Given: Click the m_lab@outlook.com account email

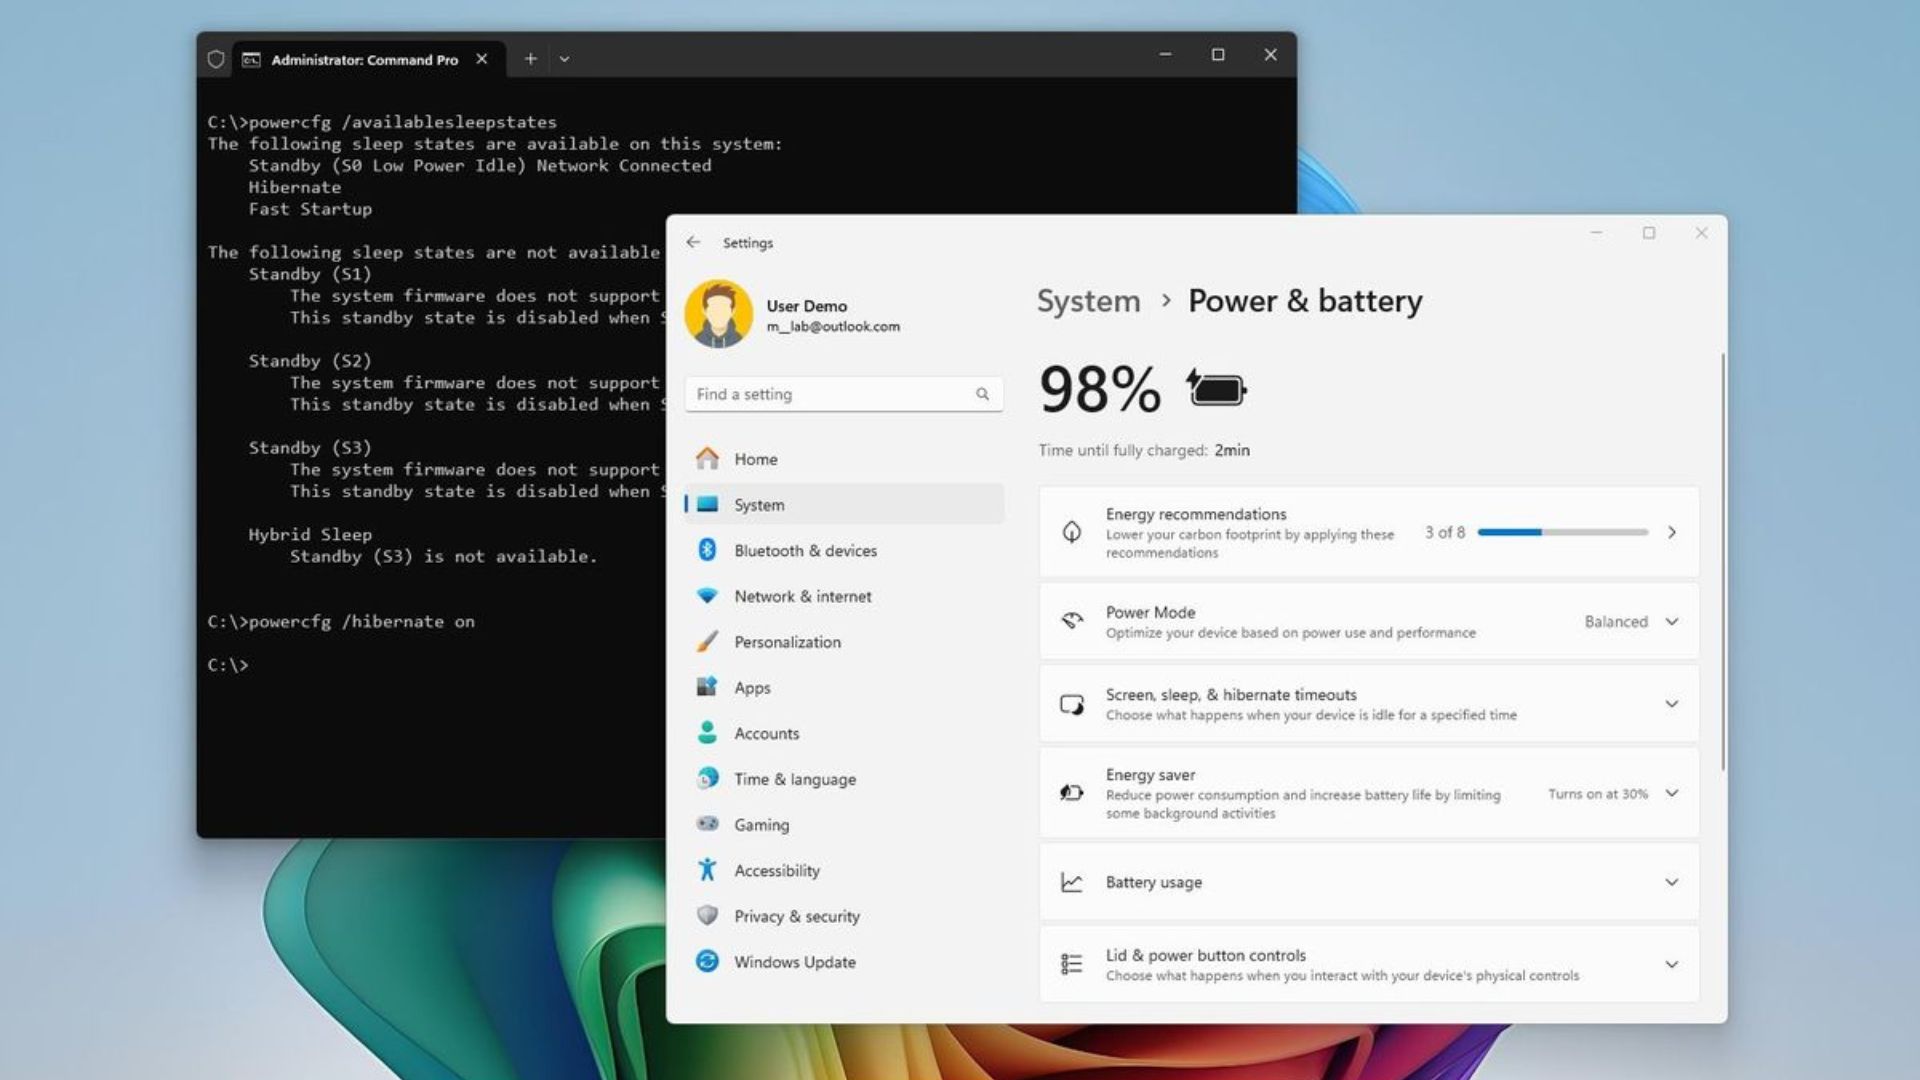Looking at the screenshot, I should pos(833,326).
